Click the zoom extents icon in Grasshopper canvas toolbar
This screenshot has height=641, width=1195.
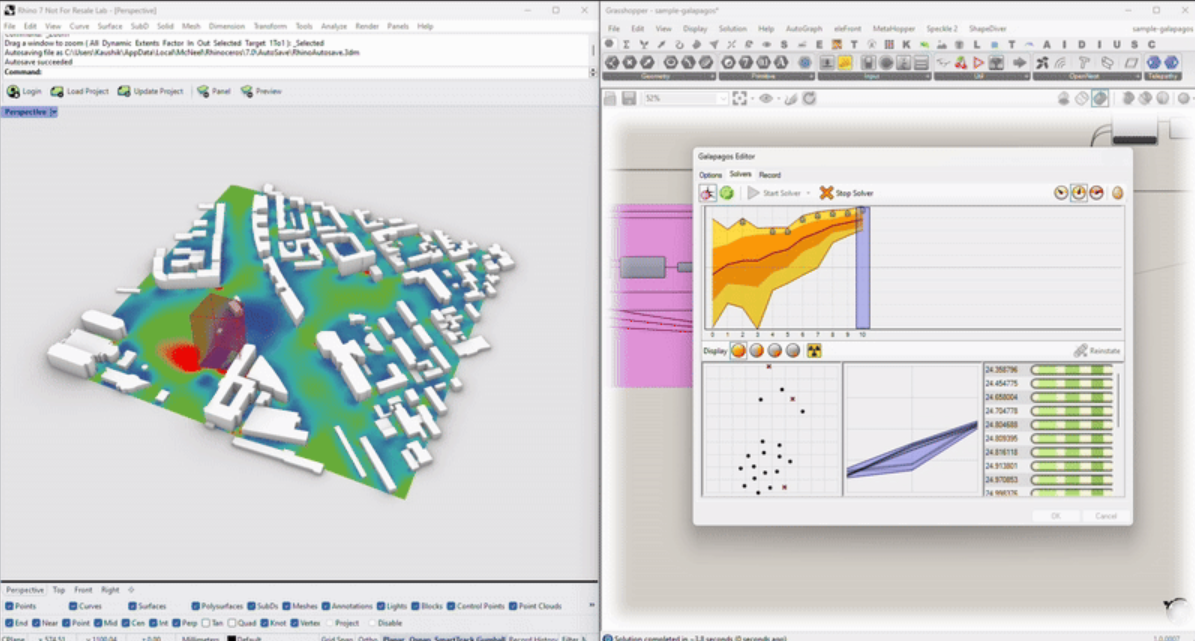click(x=739, y=98)
